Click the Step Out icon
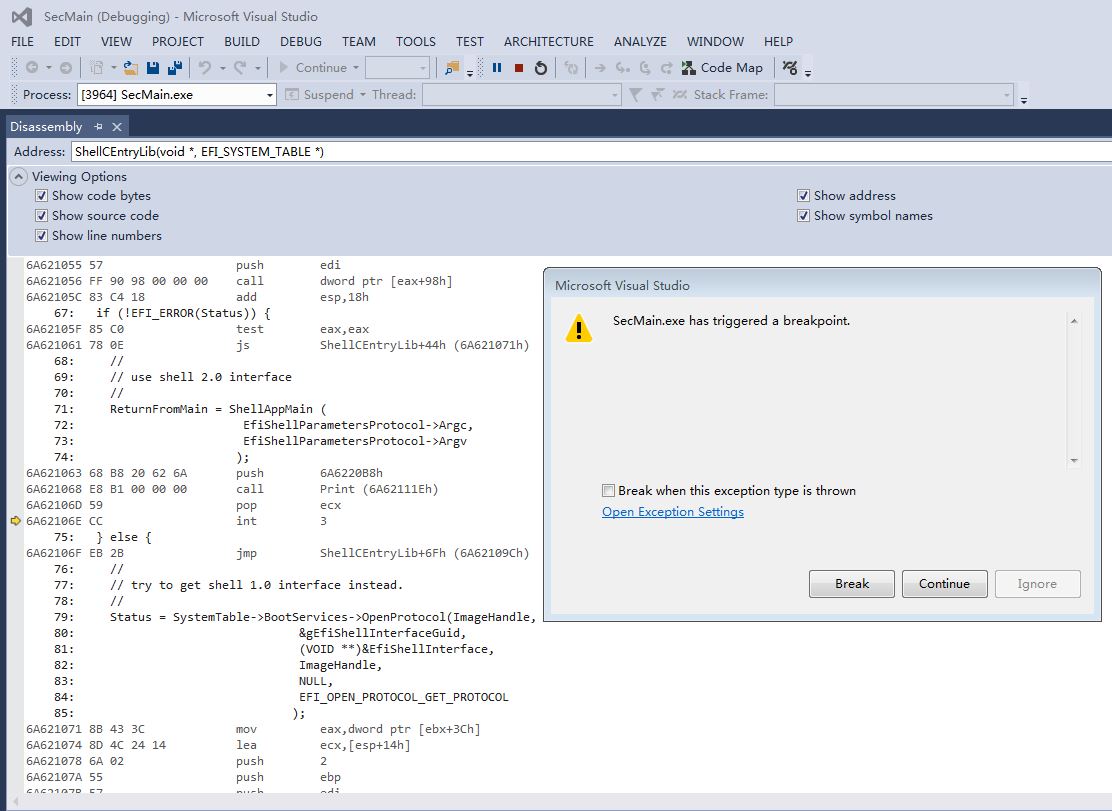The image size is (1112, 811). [x=667, y=67]
